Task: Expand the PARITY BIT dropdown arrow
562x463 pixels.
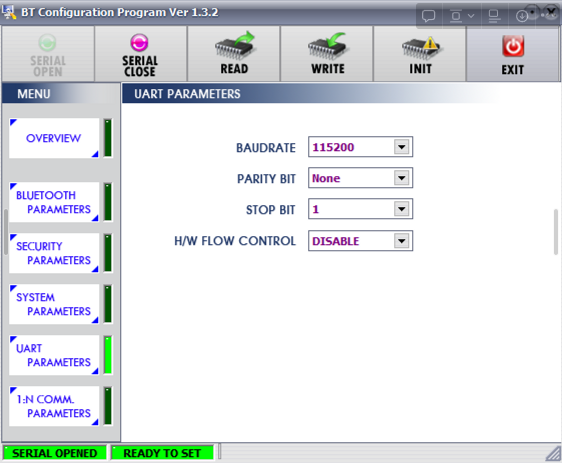Action: [401, 178]
